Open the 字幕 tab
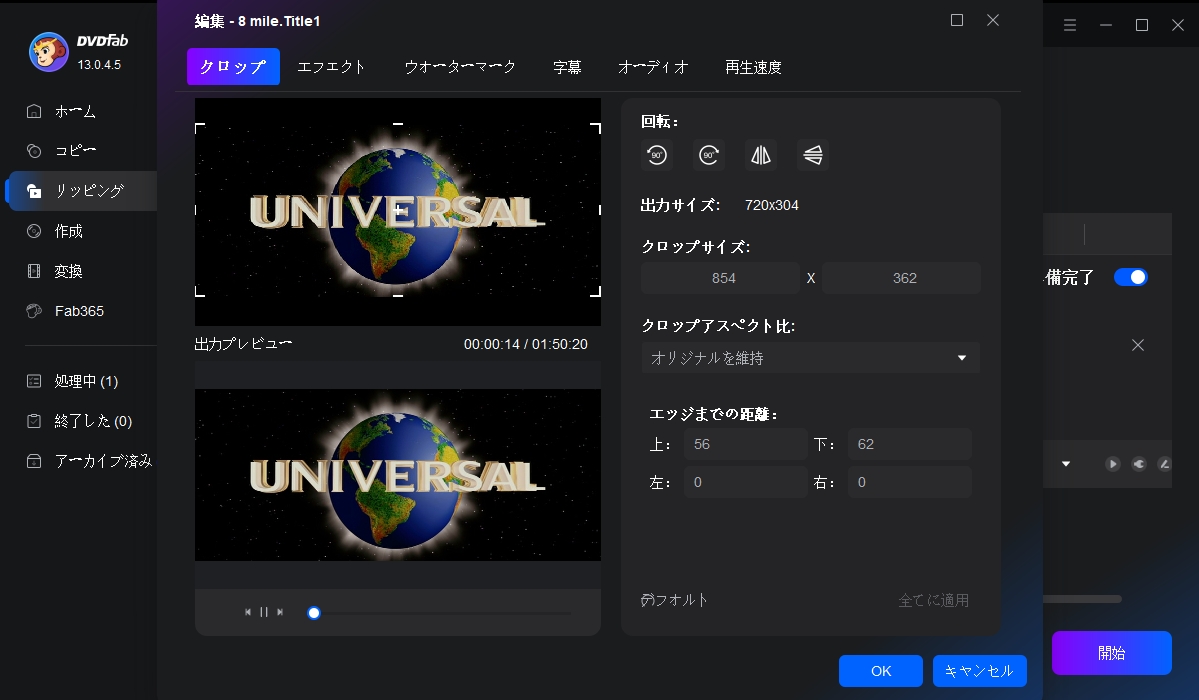Screen dimensions: 1199x700 pyautogui.click(x=567, y=67)
